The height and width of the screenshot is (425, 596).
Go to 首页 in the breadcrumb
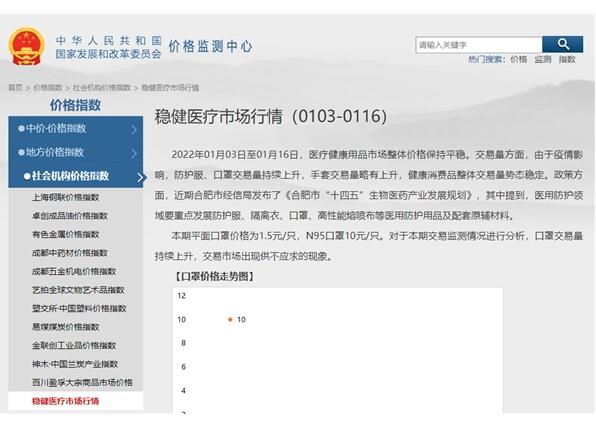click(16, 88)
